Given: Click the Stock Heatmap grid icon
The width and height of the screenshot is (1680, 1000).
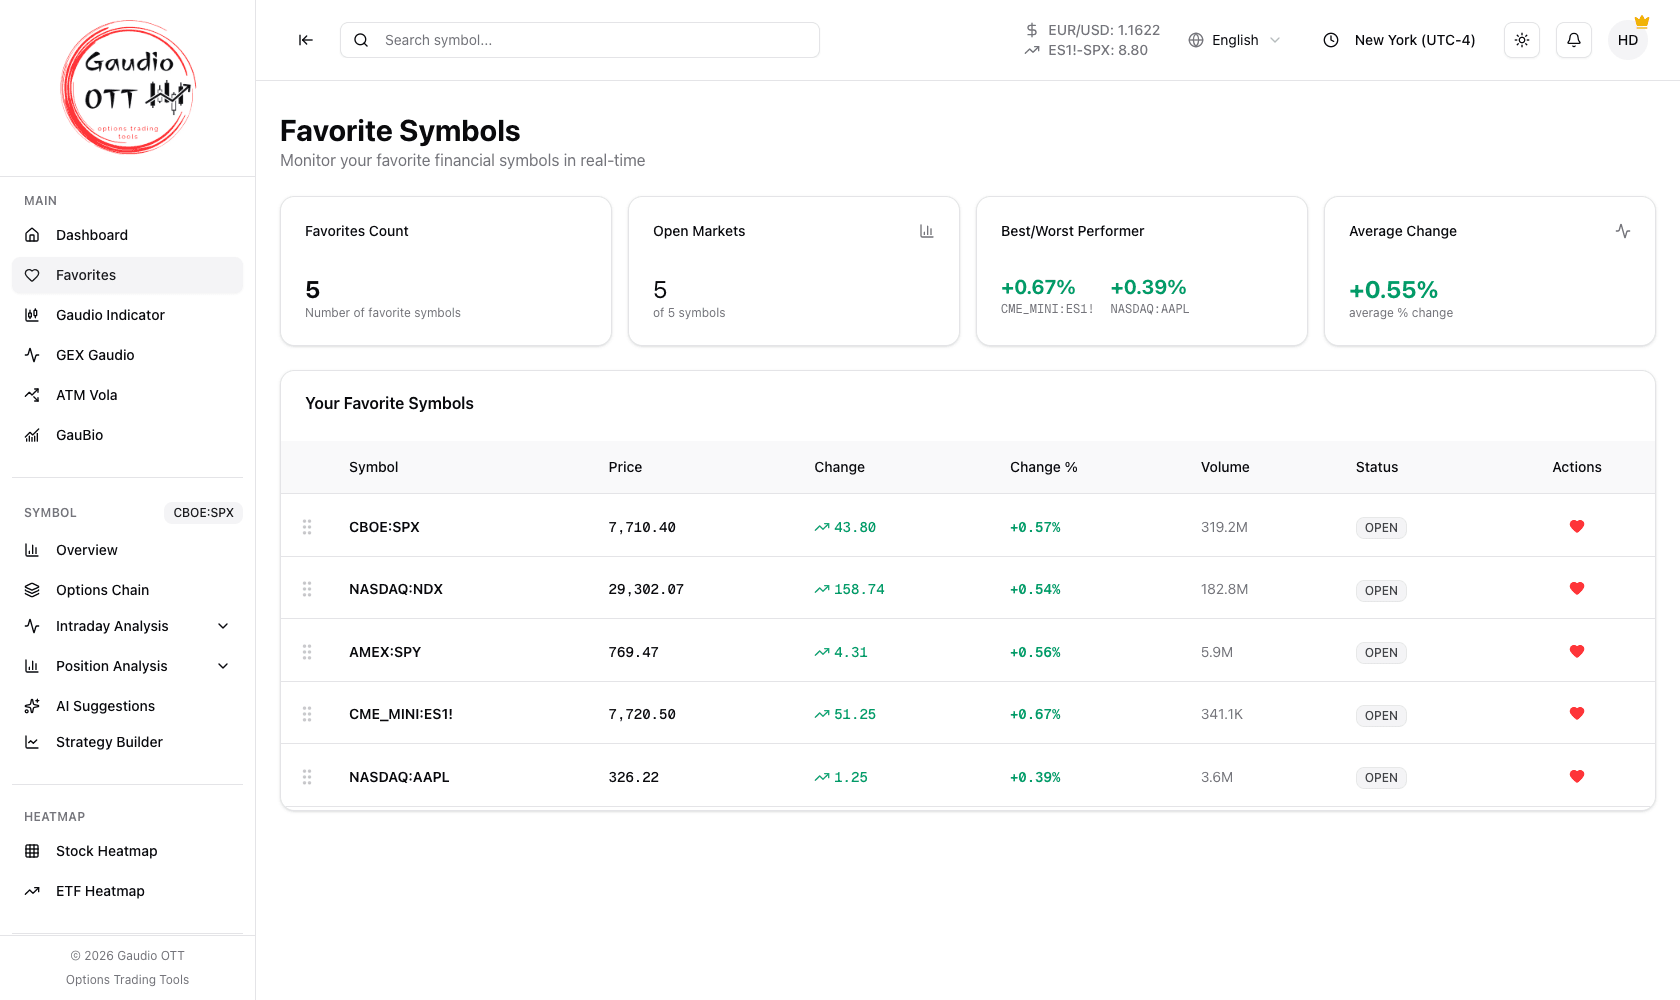Looking at the screenshot, I should 32,851.
